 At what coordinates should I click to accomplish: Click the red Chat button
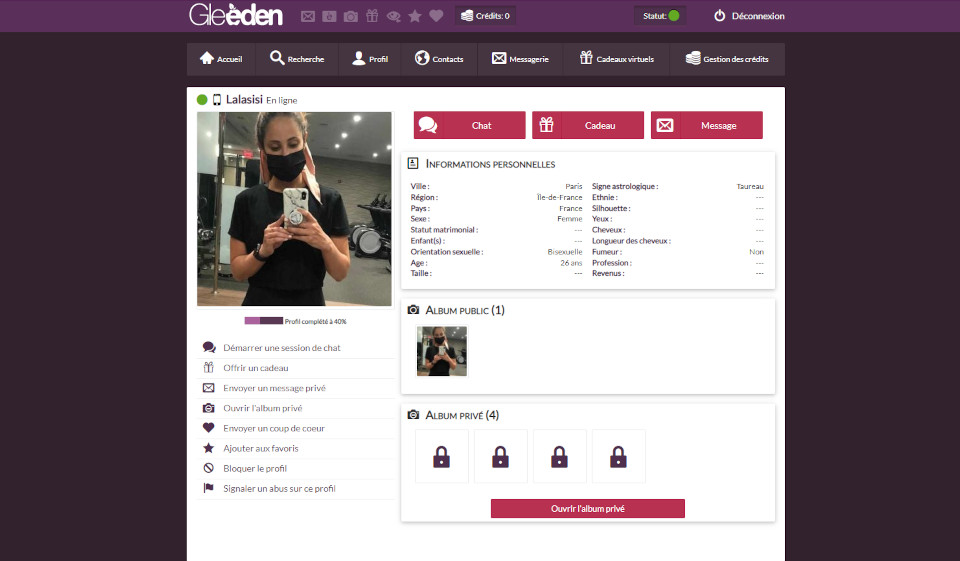[x=470, y=125]
